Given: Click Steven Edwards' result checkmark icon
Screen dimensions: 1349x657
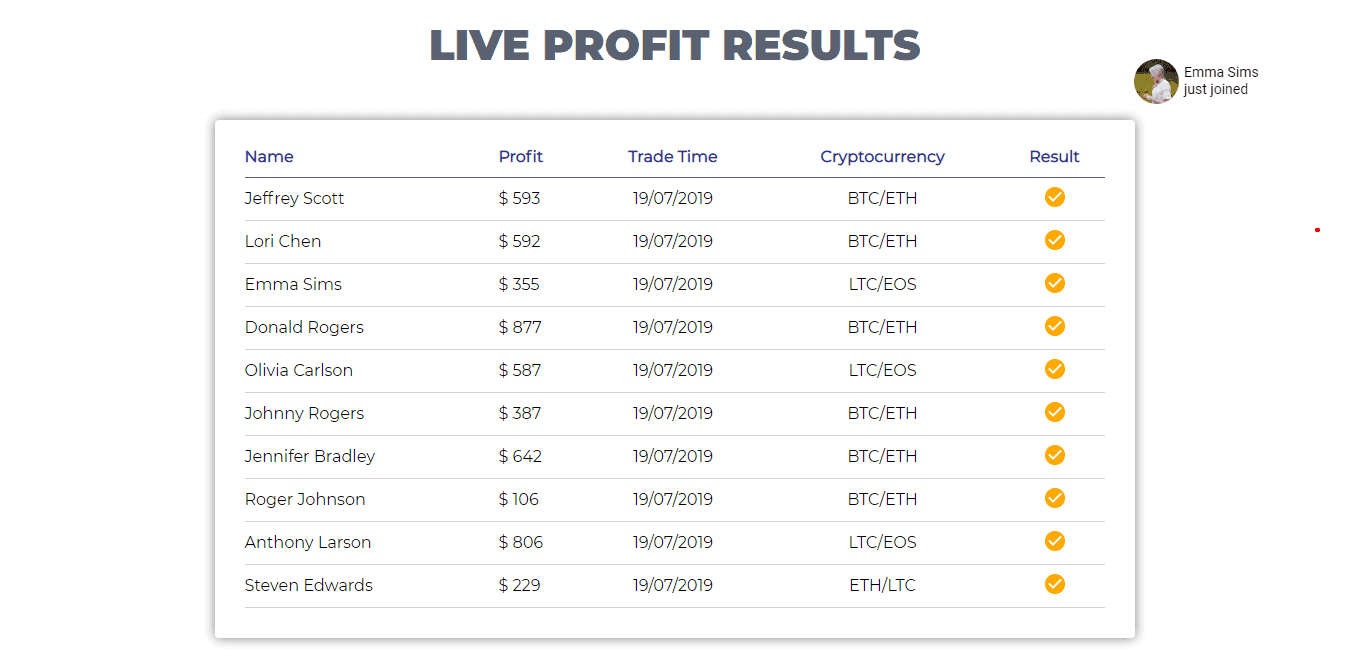Looking at the screenshot, I should 1054,584.
